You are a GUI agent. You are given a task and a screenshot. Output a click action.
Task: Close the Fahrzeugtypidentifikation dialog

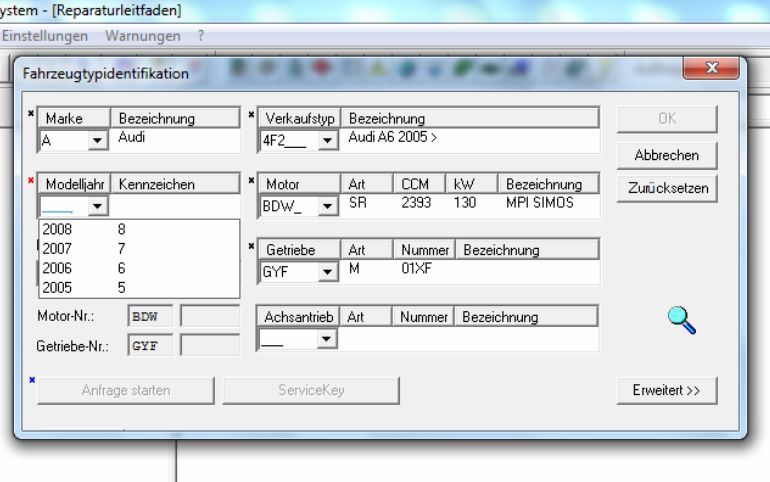[x=711, y=68]
